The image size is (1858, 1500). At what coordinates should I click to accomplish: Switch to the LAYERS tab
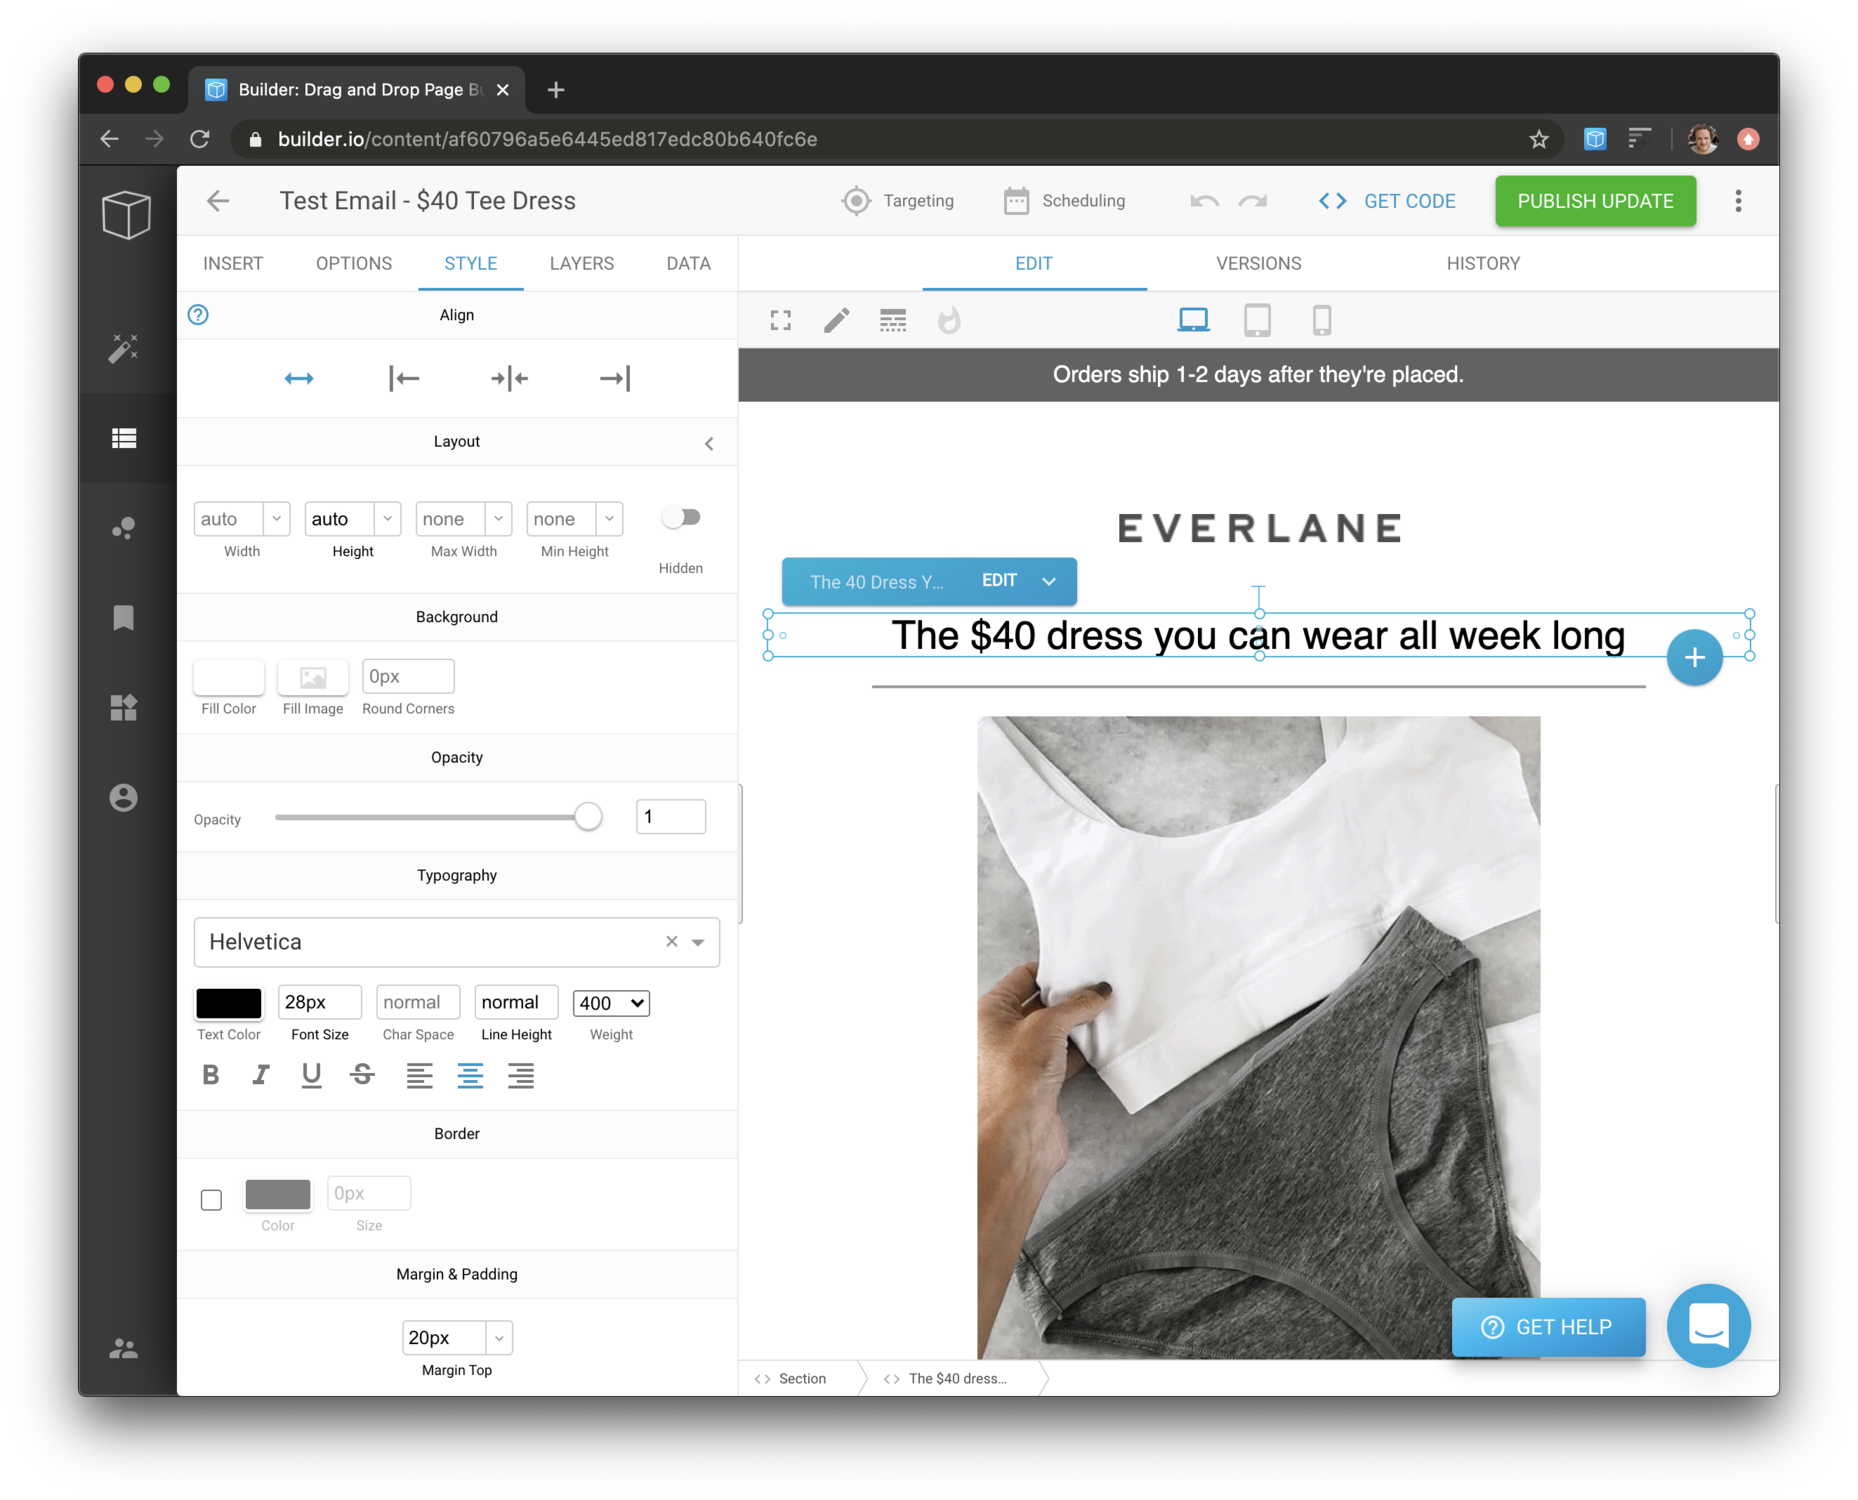pos(581,263)
